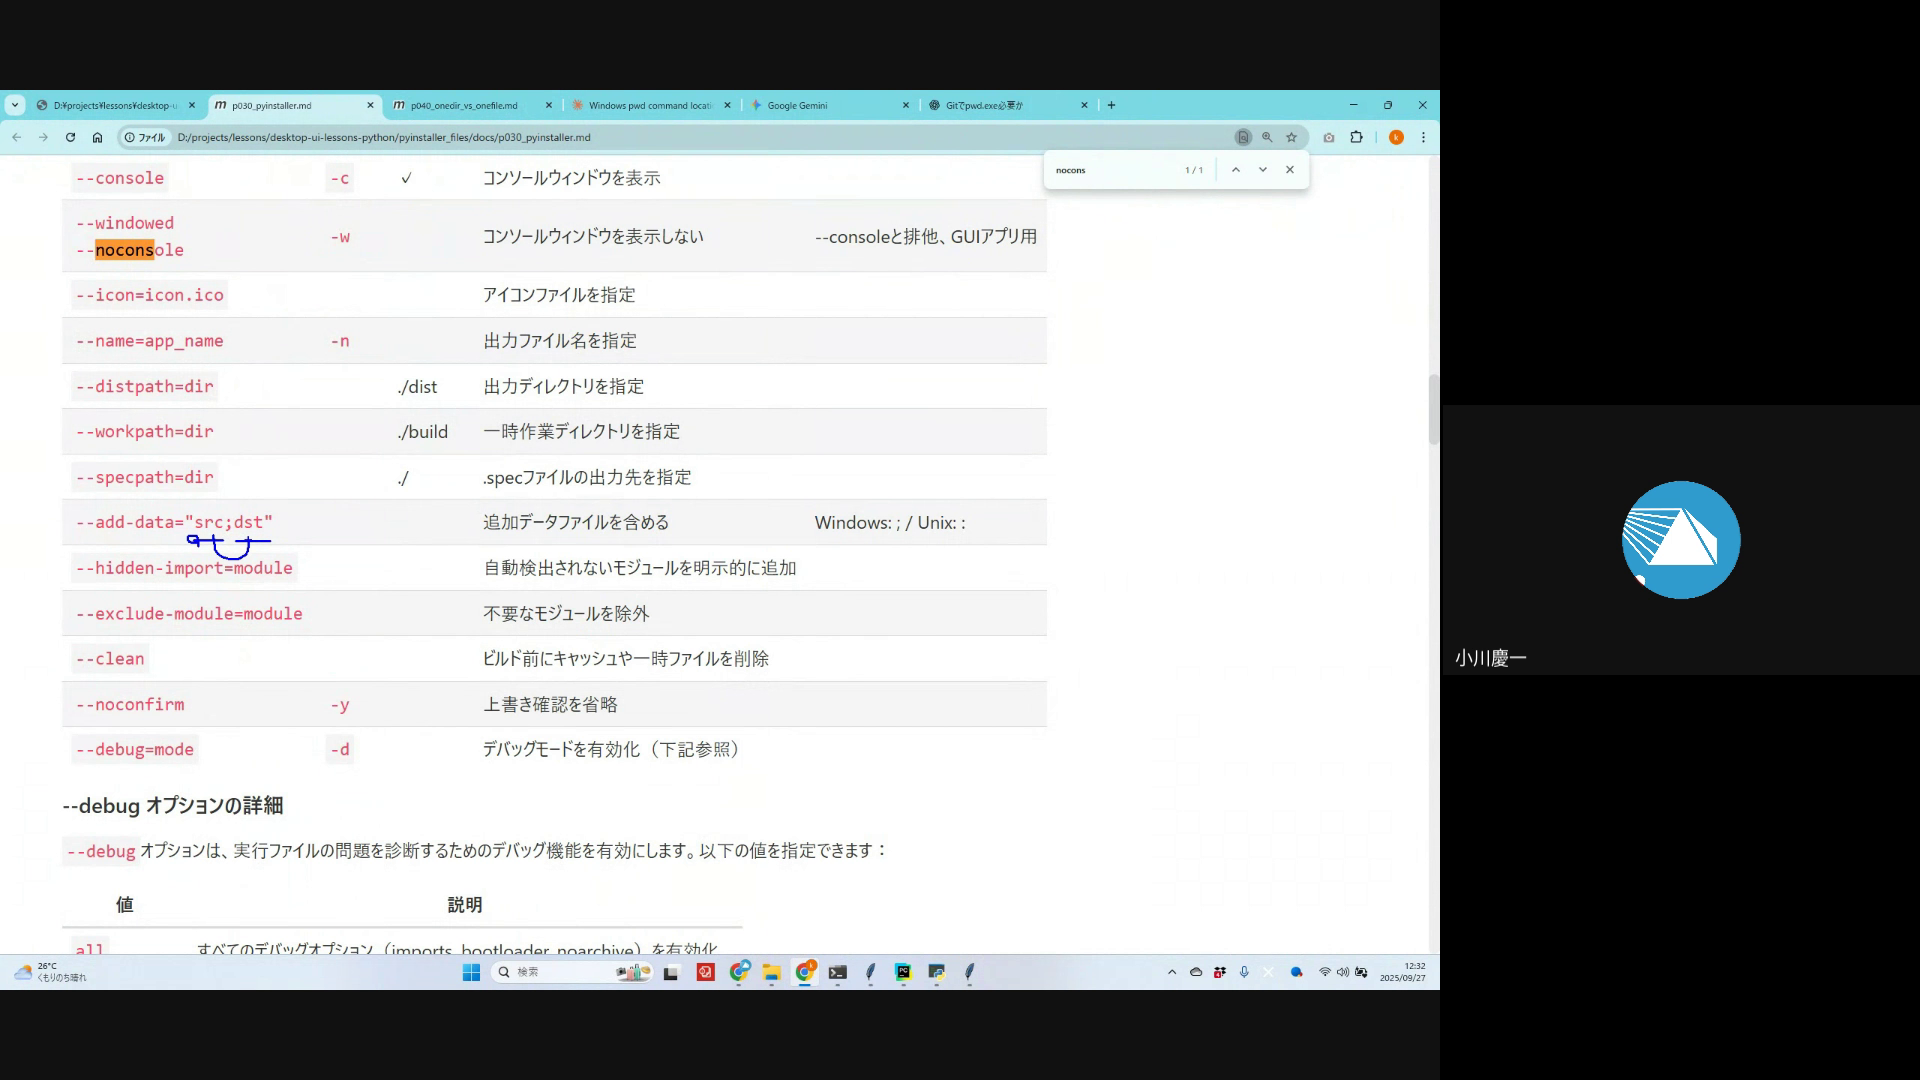Open the taskbar volume control
The width and height of the screenshot is (1920, 1080).
coord(1343,972)
